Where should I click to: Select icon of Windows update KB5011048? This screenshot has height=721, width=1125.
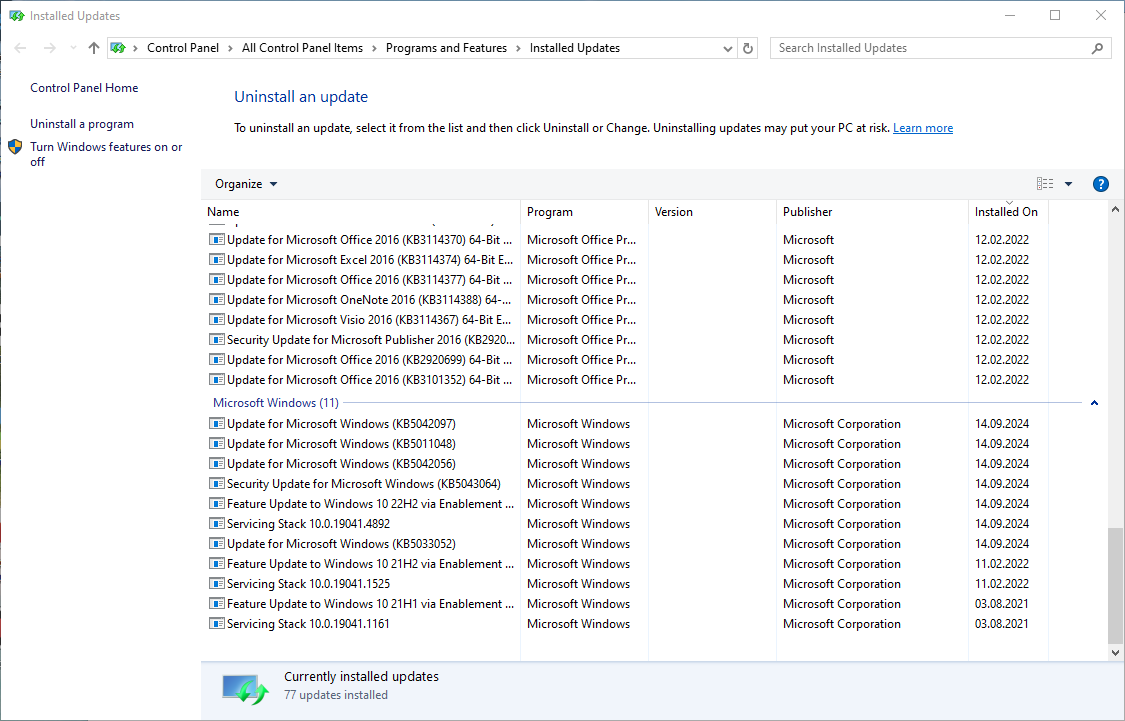point(217,444)
